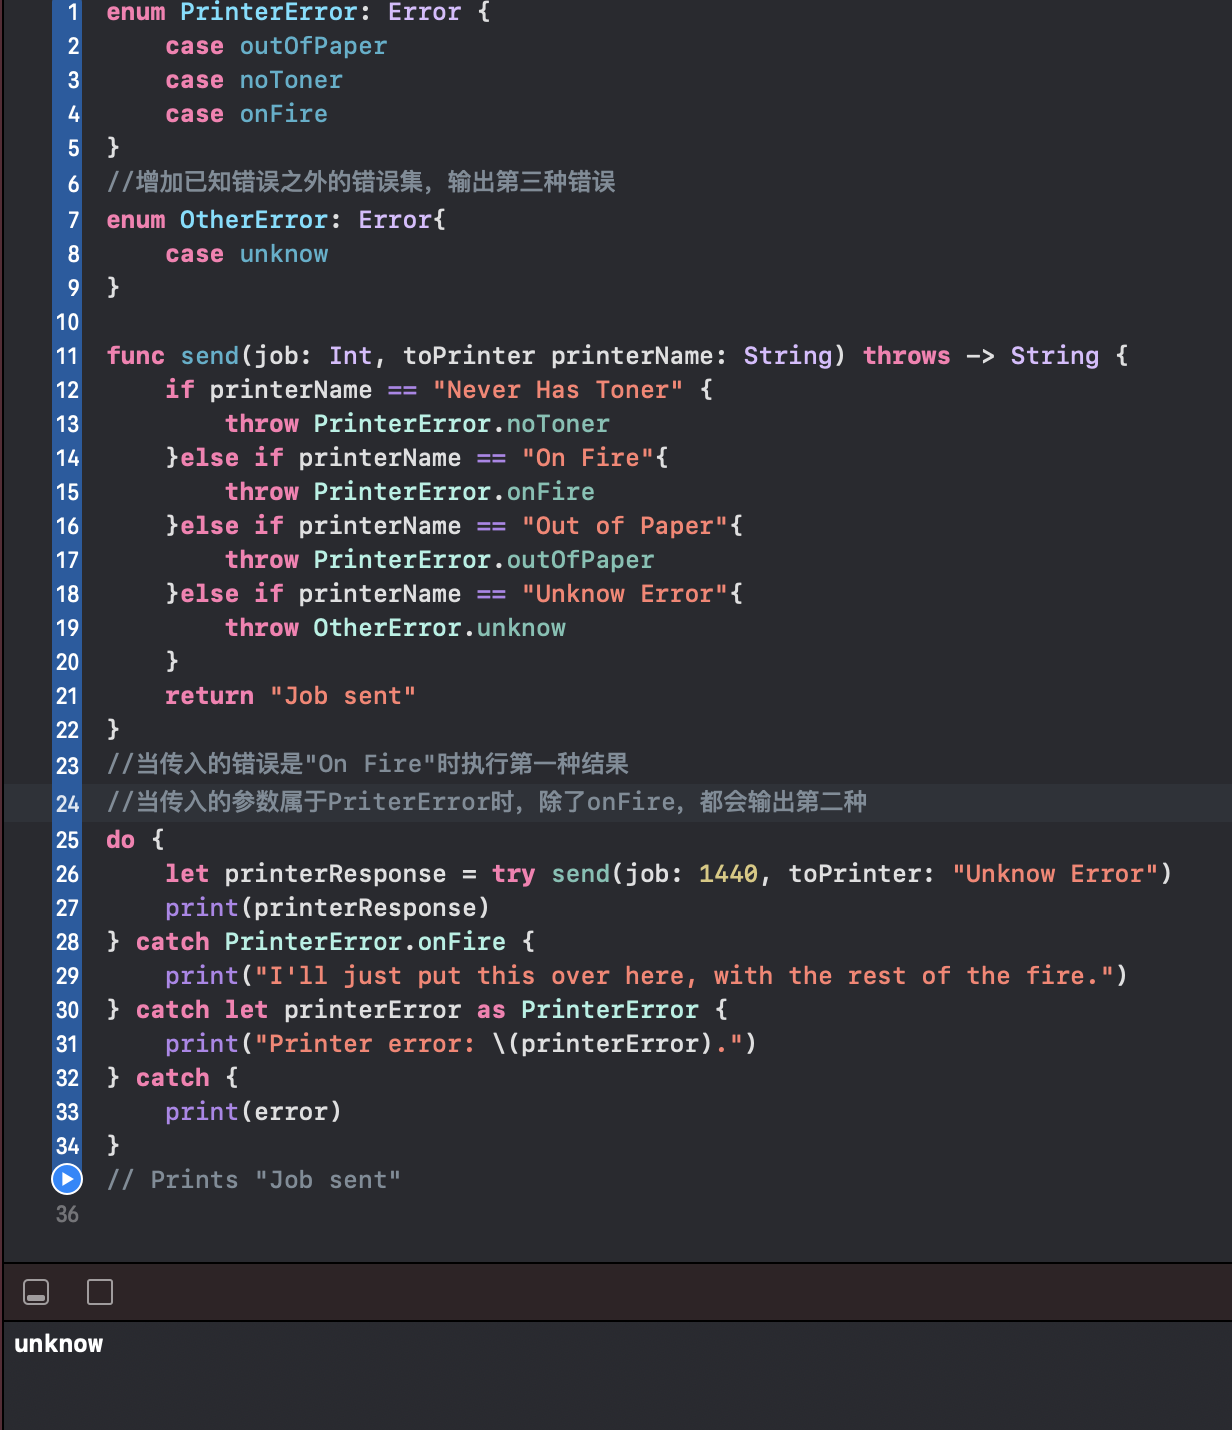Click 'as PrinterError' on line 30
Image resolution: width=1232 pixels, height=1430 pixels.
(588, 1010)
